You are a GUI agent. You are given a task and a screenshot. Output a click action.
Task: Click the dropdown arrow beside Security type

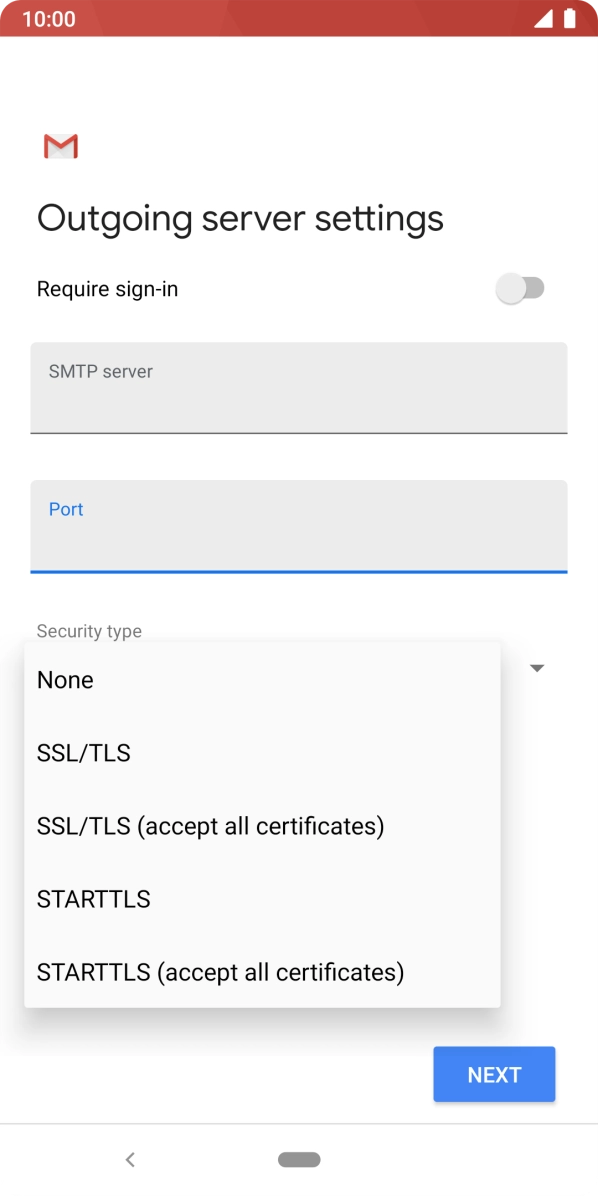(537, 667)
